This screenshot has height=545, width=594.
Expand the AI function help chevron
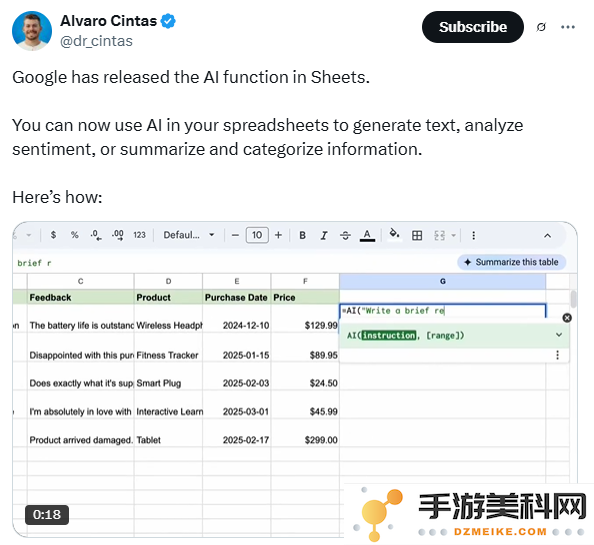click(559, 335)
